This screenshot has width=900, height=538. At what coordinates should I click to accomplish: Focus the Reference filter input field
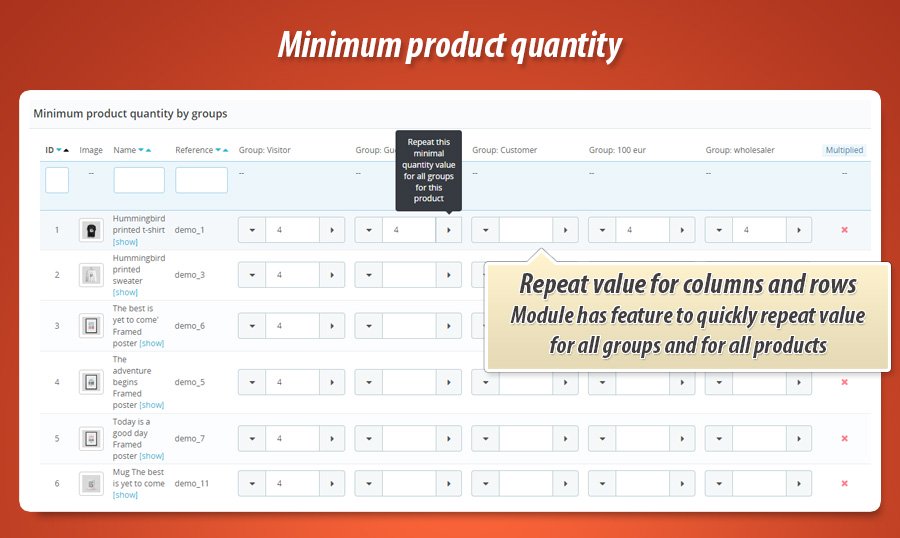201,180
